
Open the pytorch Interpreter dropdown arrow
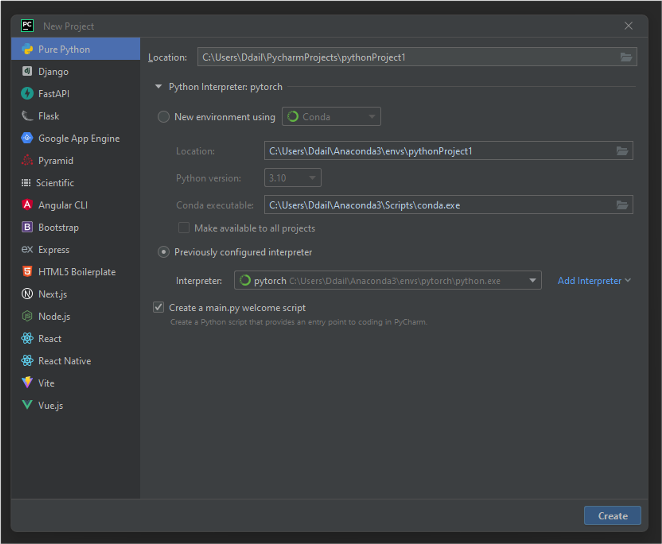tap(532, 280)
